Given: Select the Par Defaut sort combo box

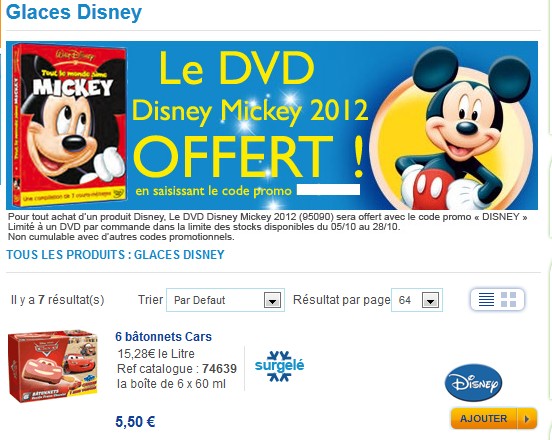Looking at the screenshot, I should 225,300.
